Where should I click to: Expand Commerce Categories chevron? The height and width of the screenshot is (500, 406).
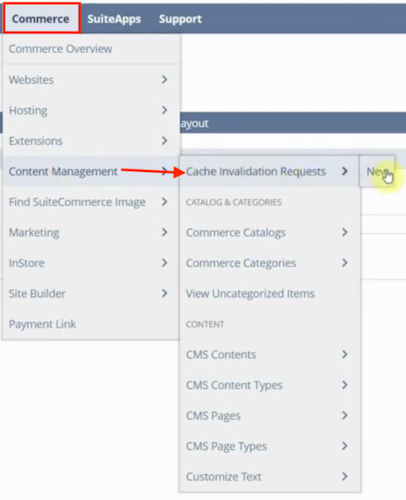(x=345, y=263)
